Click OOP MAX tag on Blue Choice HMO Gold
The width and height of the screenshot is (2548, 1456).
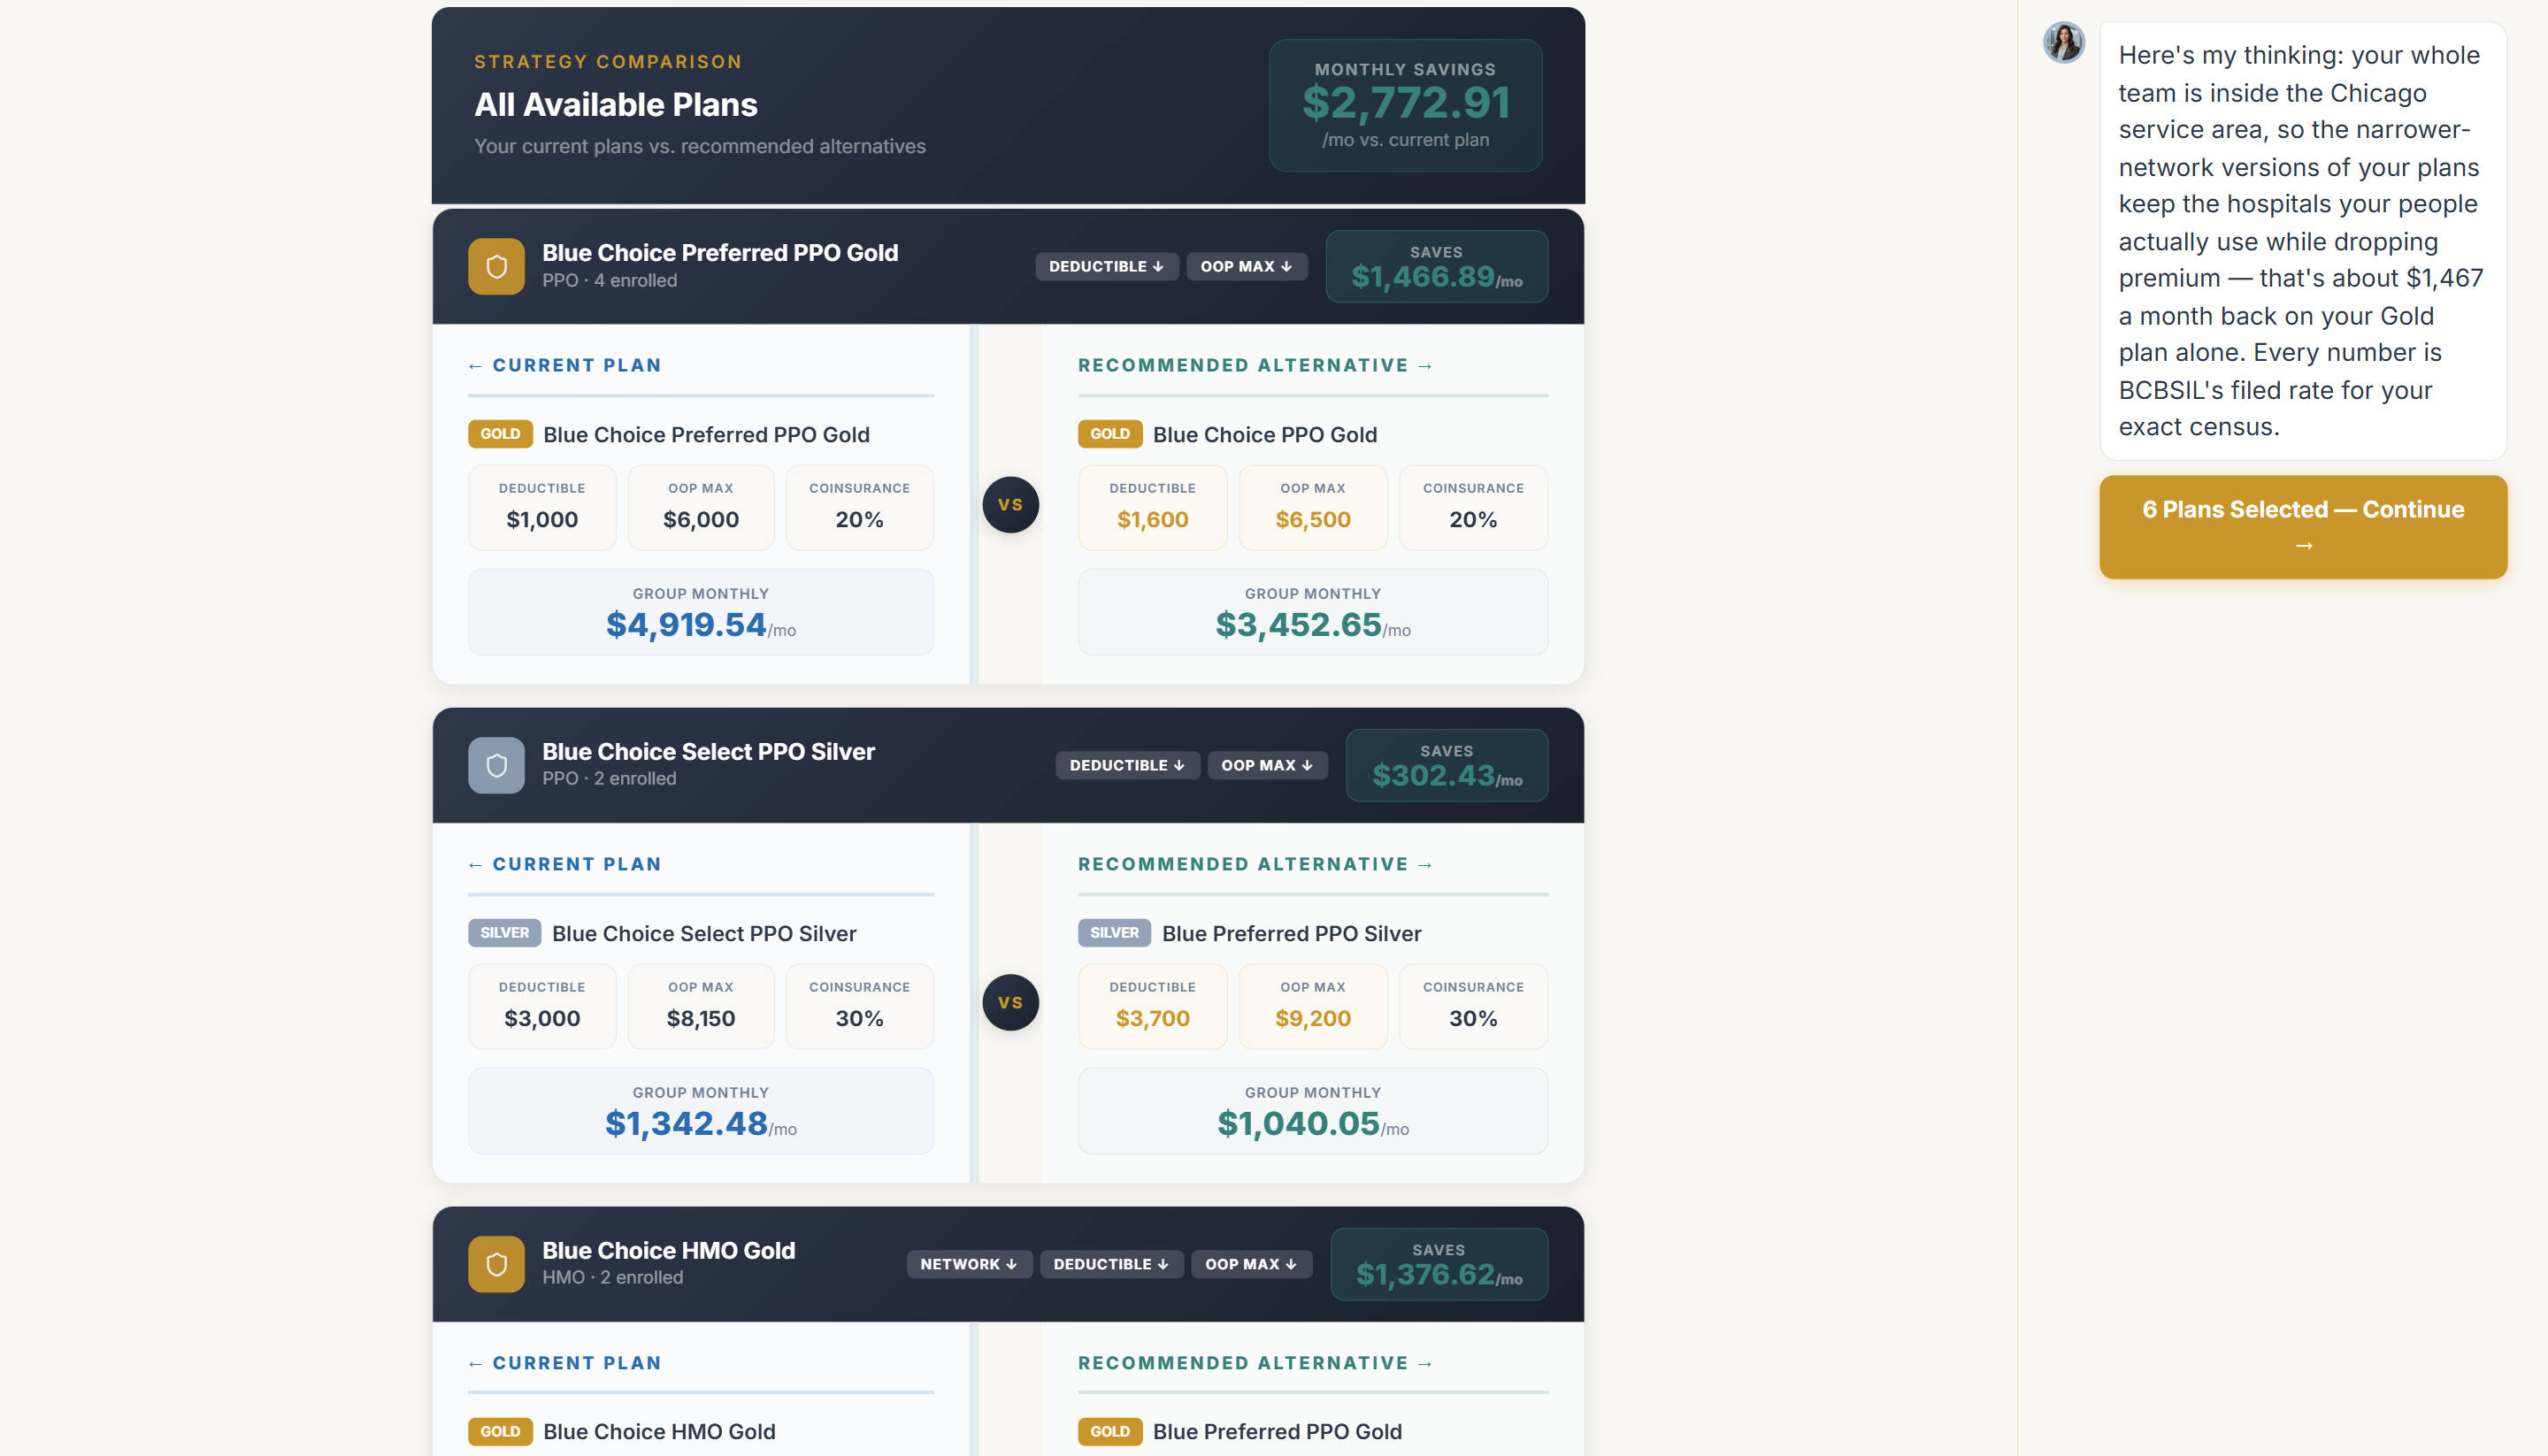tap(1251, 1264)
